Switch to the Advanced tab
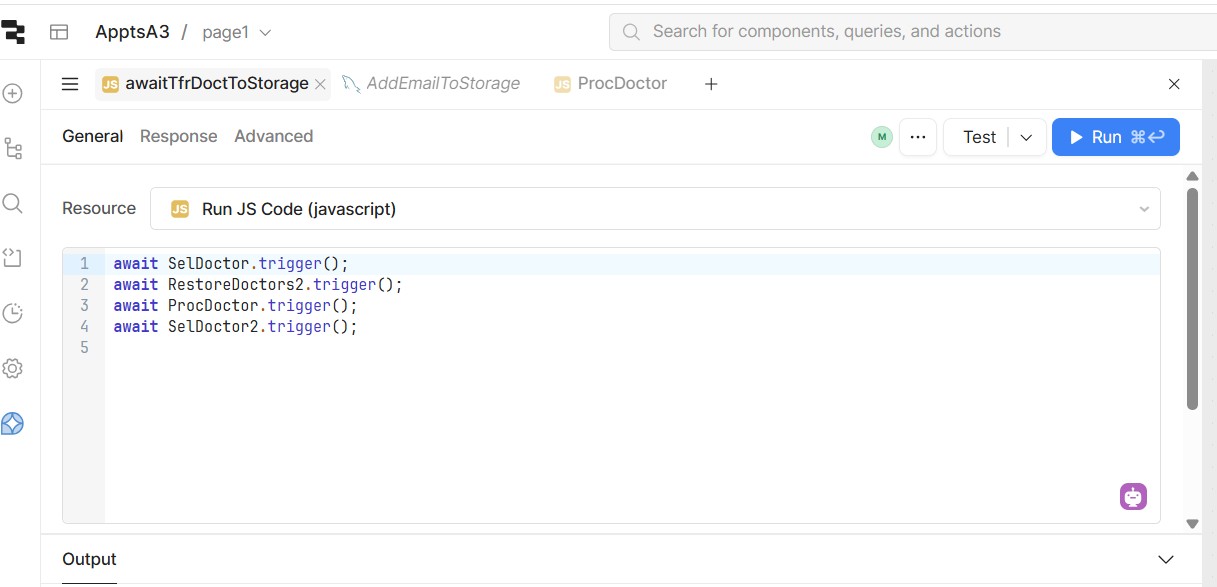 pos(273,136)
